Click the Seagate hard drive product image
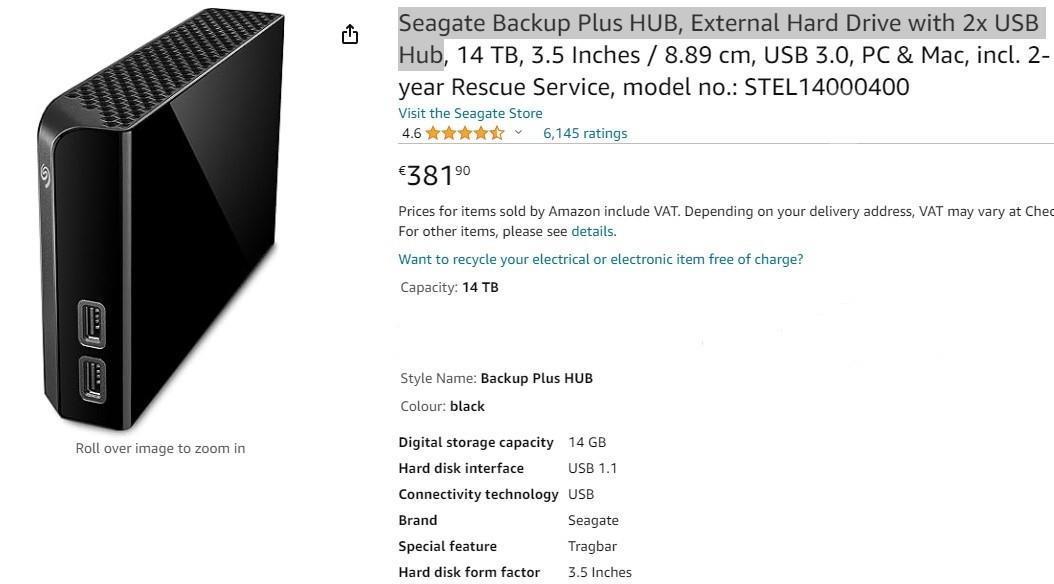1054x584 pixels. (x=160, y=220)
